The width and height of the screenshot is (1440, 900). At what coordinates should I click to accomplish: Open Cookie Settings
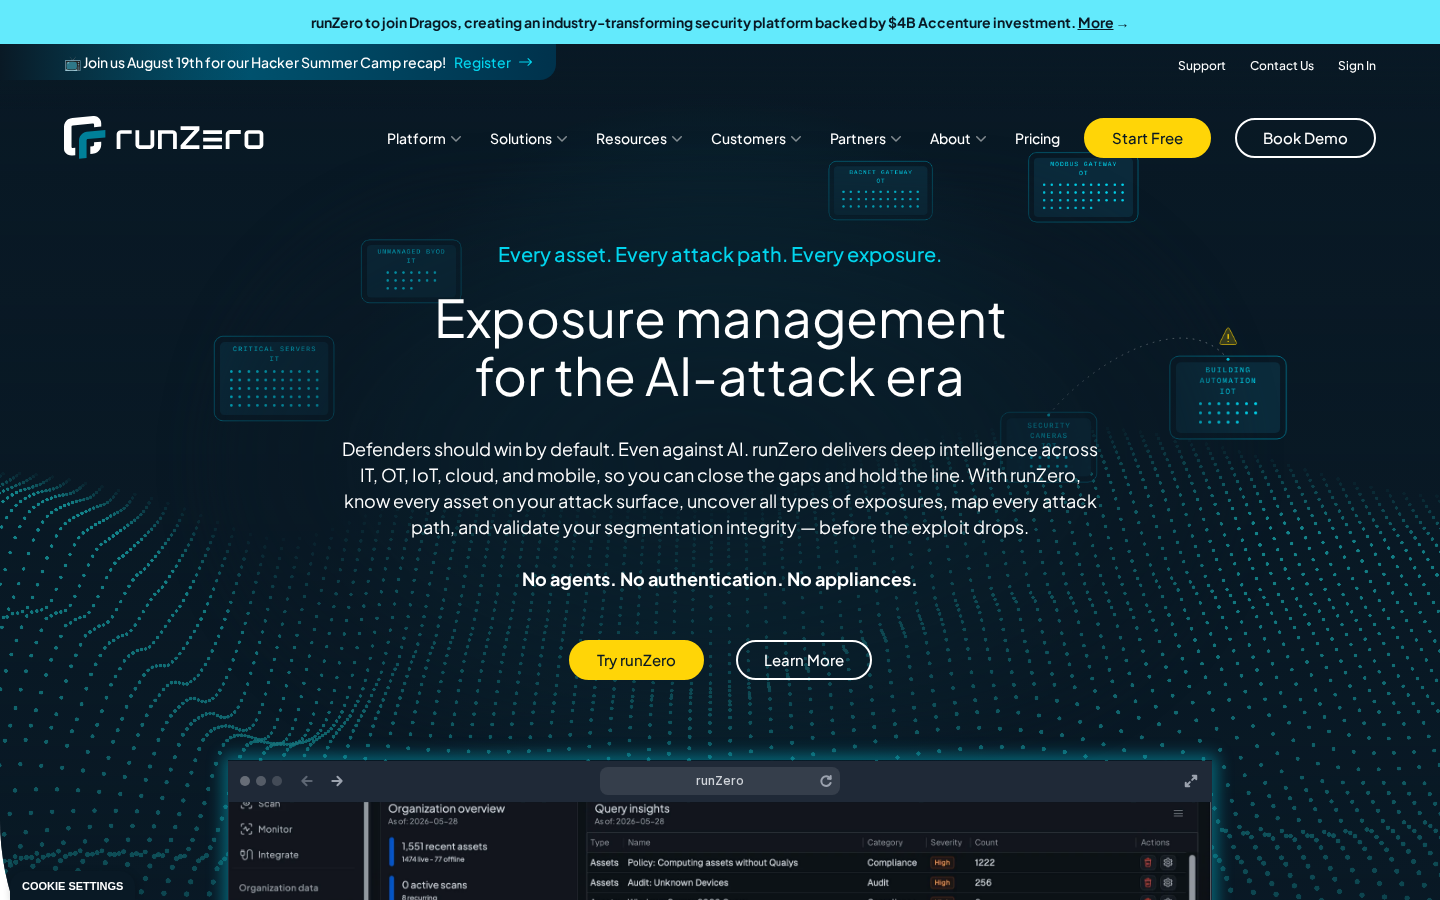[72, 886]
